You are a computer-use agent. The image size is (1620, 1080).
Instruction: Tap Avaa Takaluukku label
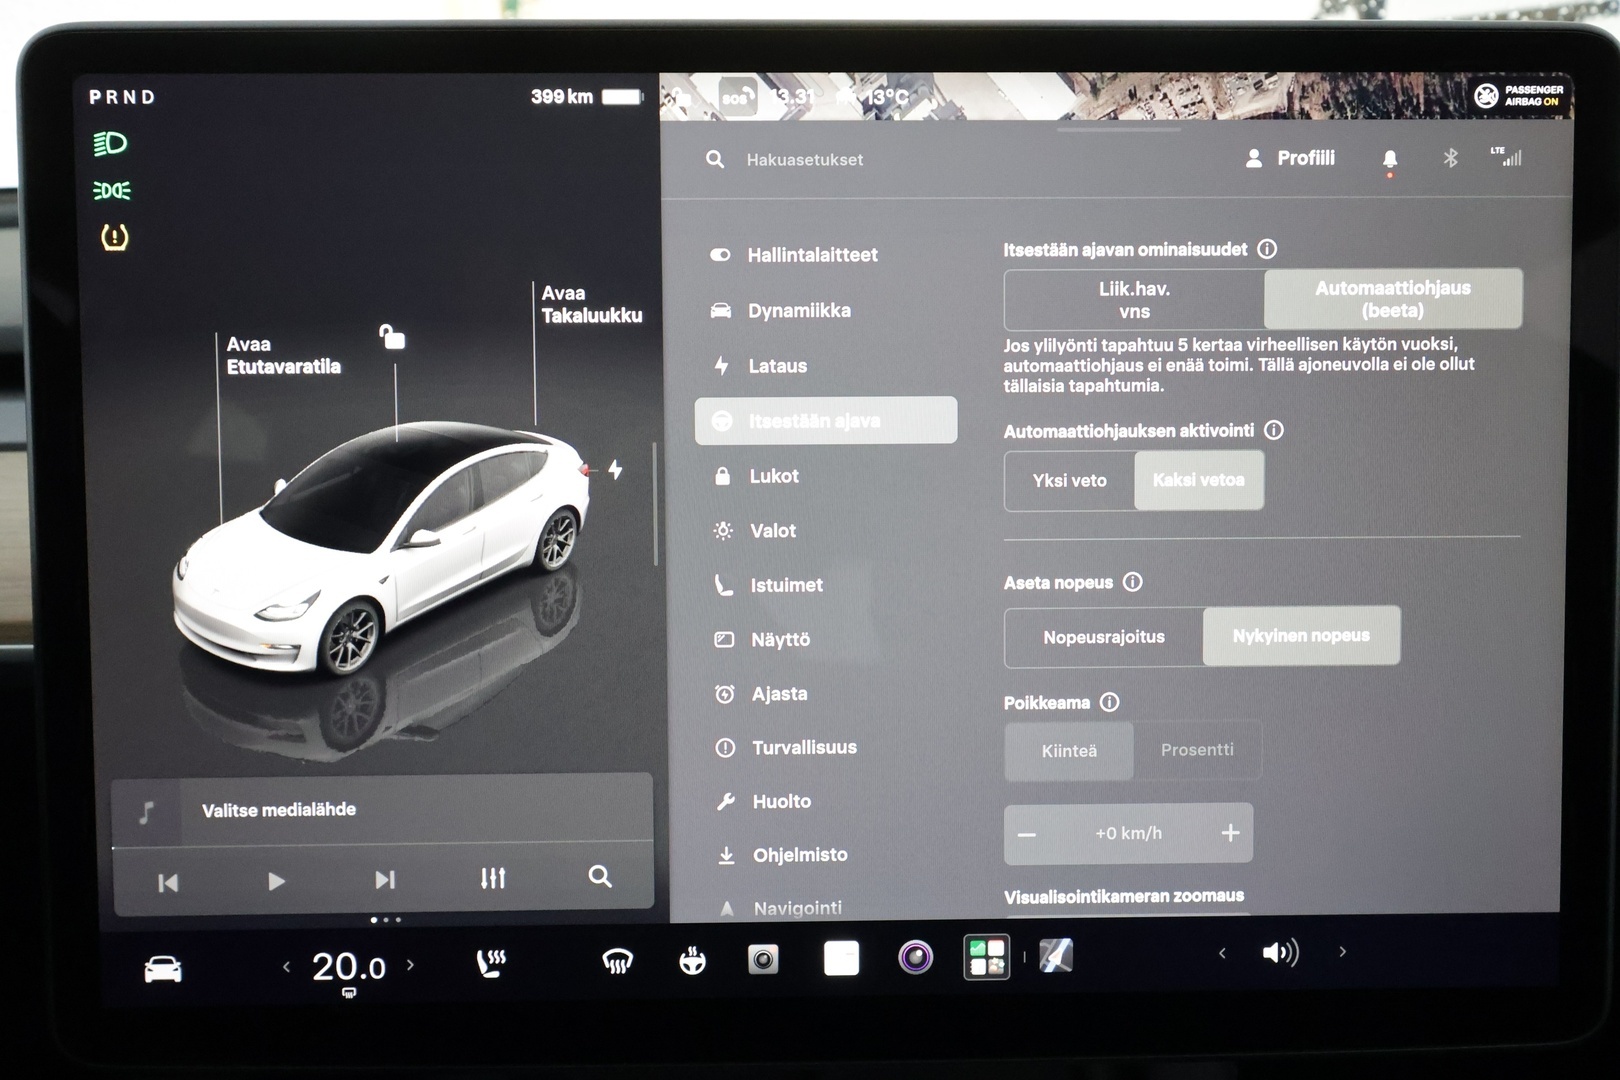pos(591,304)
